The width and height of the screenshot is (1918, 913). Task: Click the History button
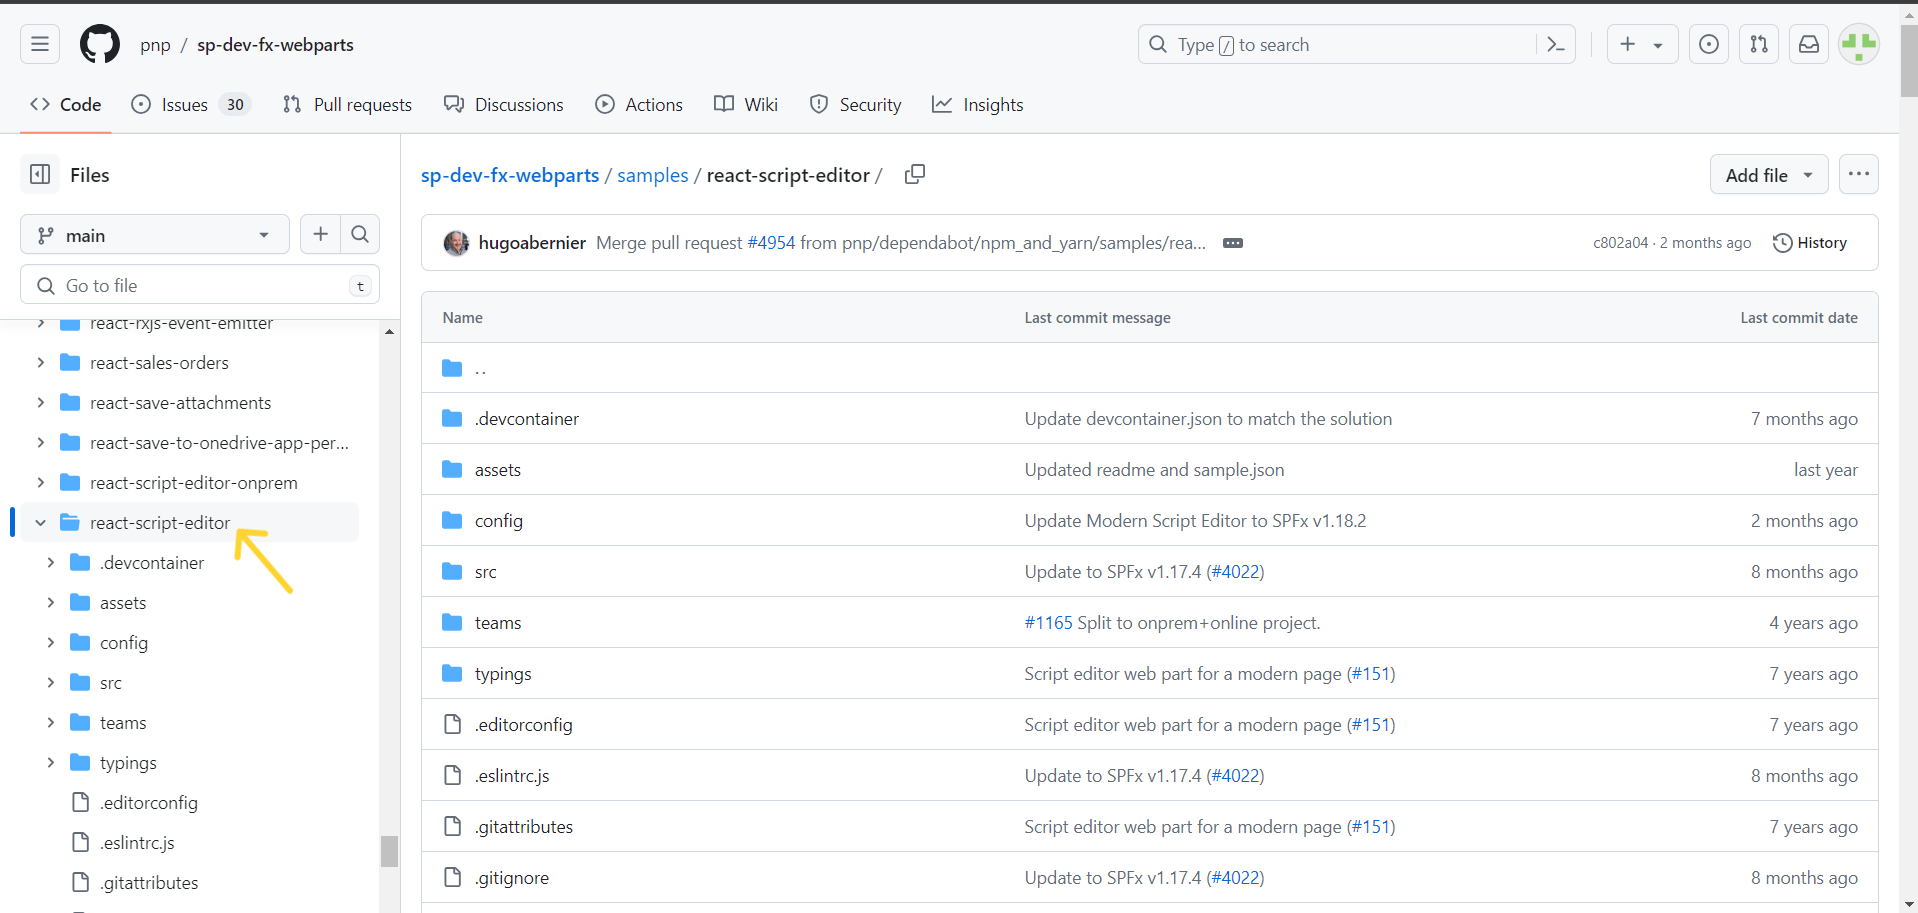(1810, 242)
